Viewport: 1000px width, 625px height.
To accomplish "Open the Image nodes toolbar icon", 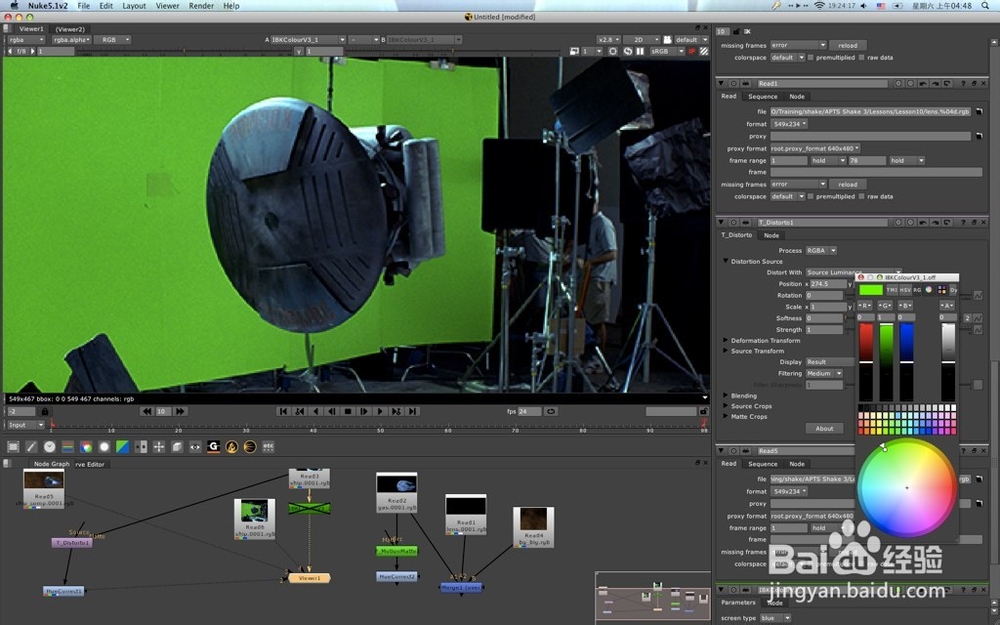I will [x=13, y=447].
